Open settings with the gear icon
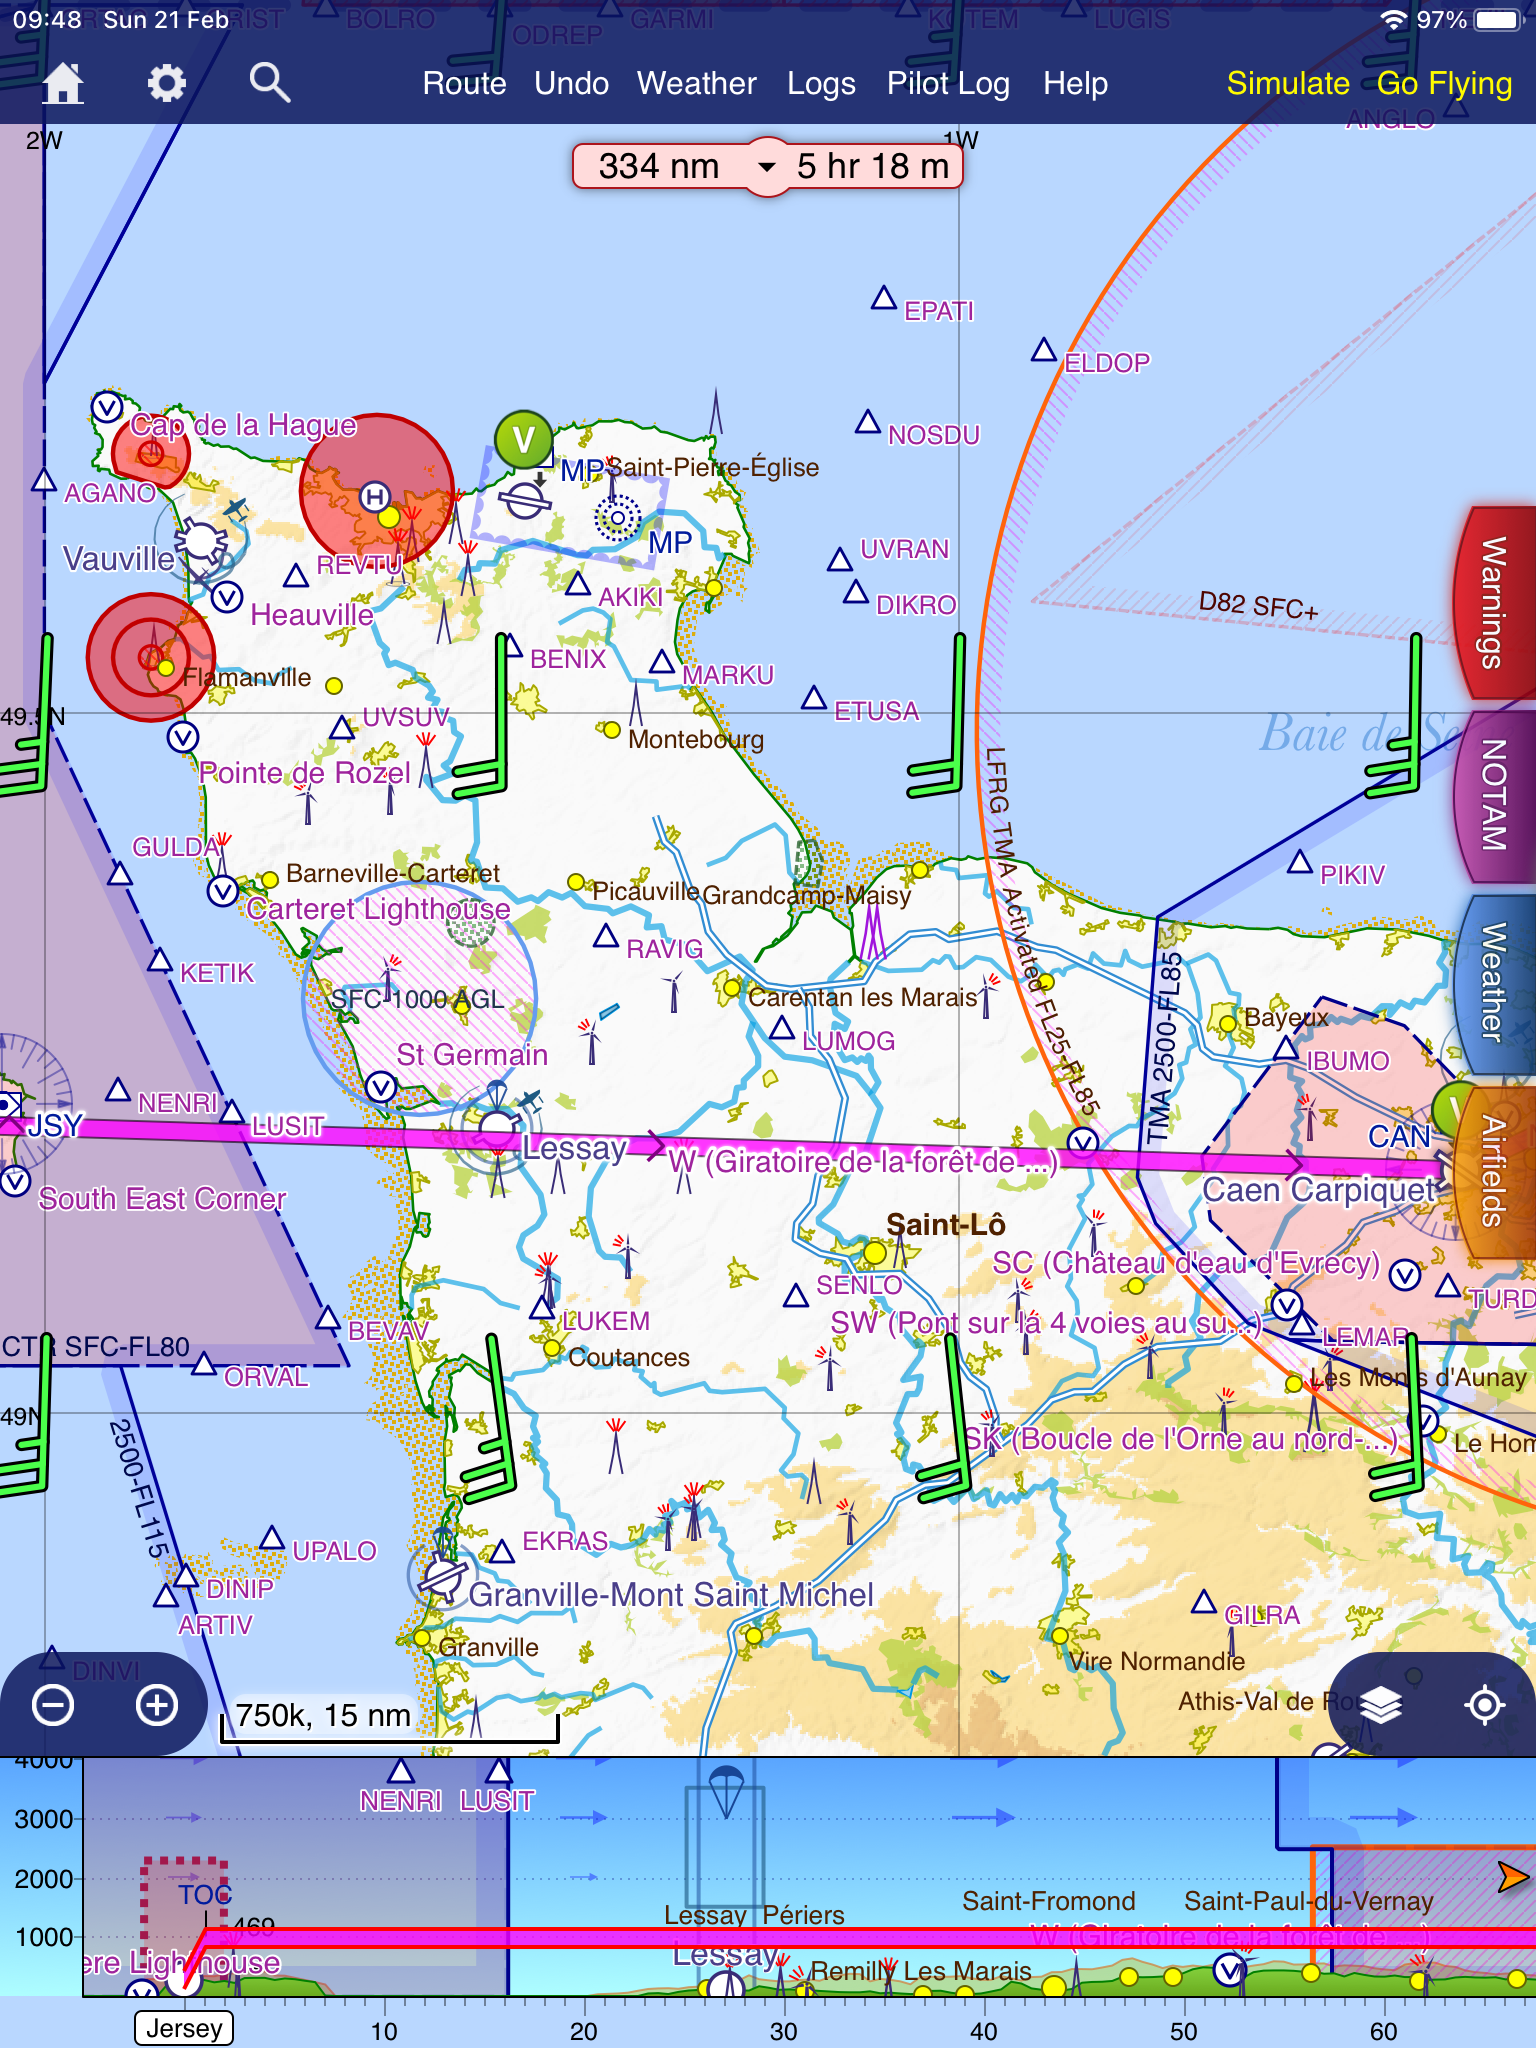Screen dimensions: 1536x2048 coord(166,83)
